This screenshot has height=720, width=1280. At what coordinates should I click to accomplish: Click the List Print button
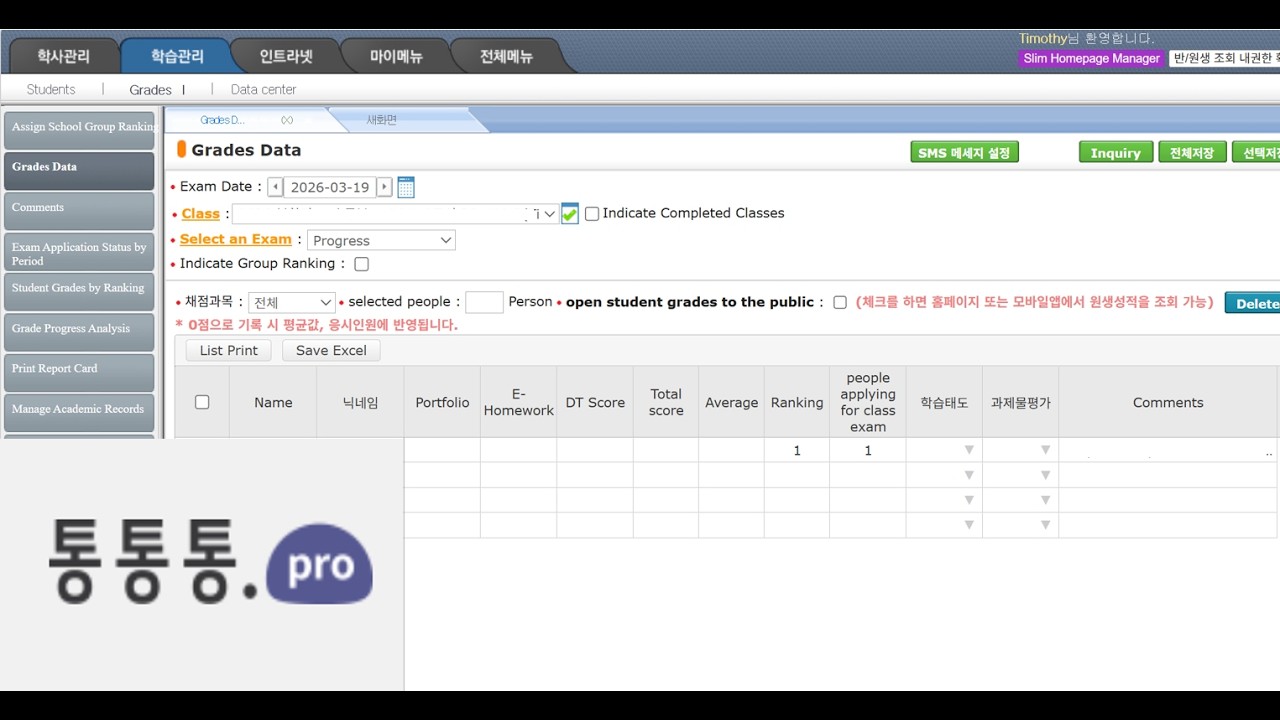click(x=228, y=350)
